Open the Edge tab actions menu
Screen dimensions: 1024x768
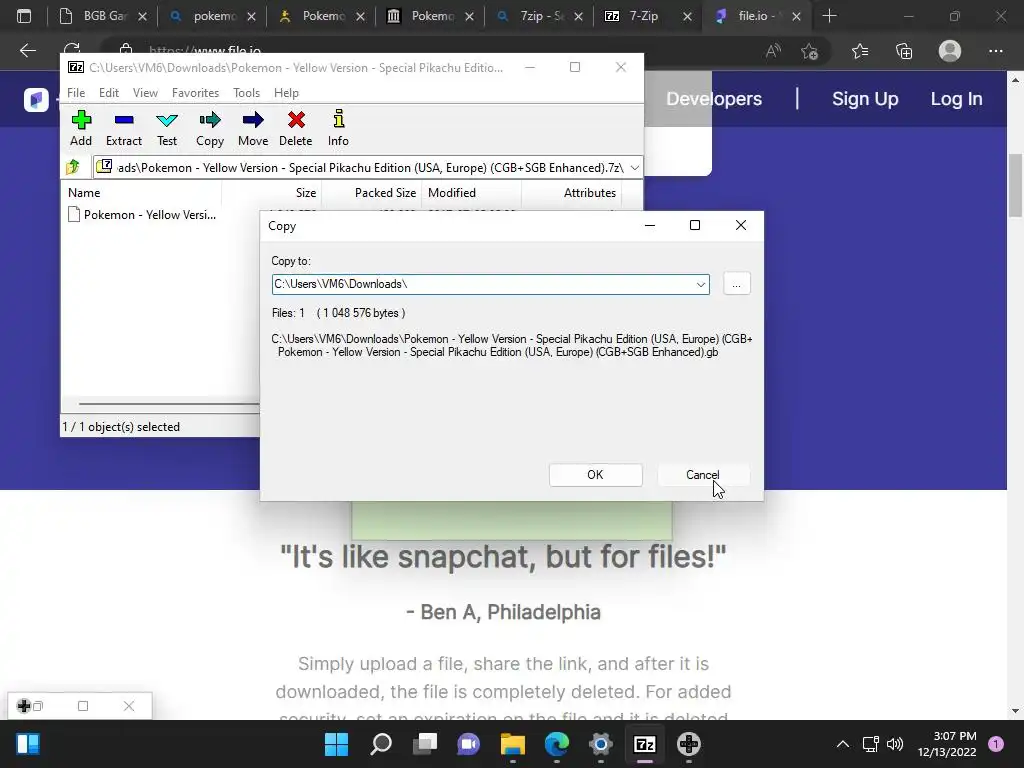pyautogui.click(x=24, y=16)
